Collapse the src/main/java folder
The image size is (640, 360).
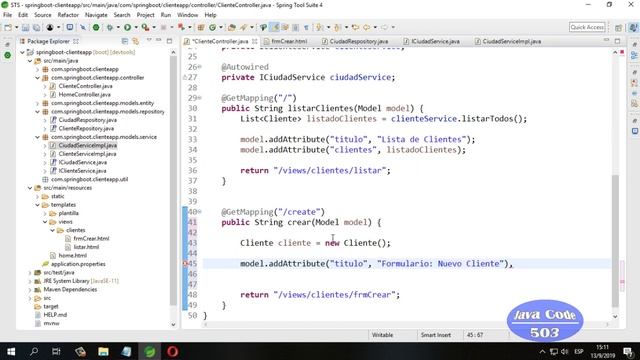click(30, 61)
